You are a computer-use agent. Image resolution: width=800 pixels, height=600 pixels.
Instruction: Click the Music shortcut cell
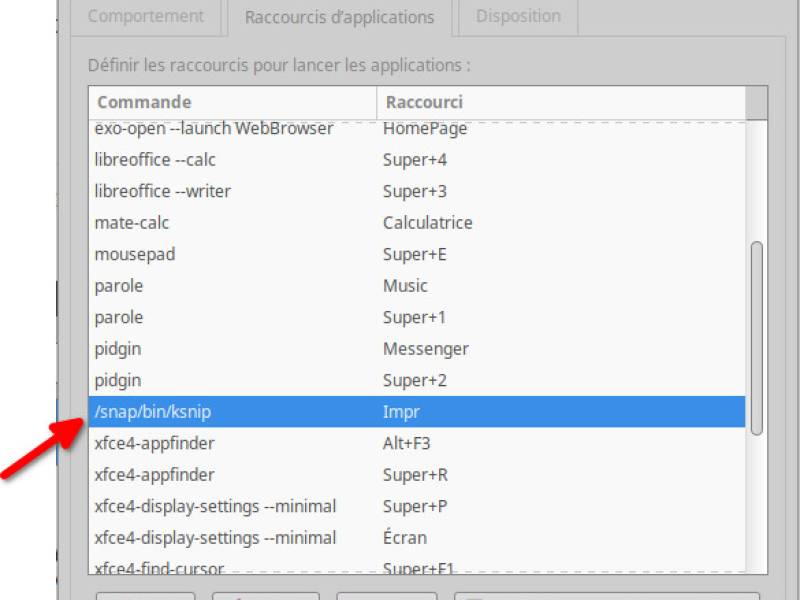click(405, 286)
